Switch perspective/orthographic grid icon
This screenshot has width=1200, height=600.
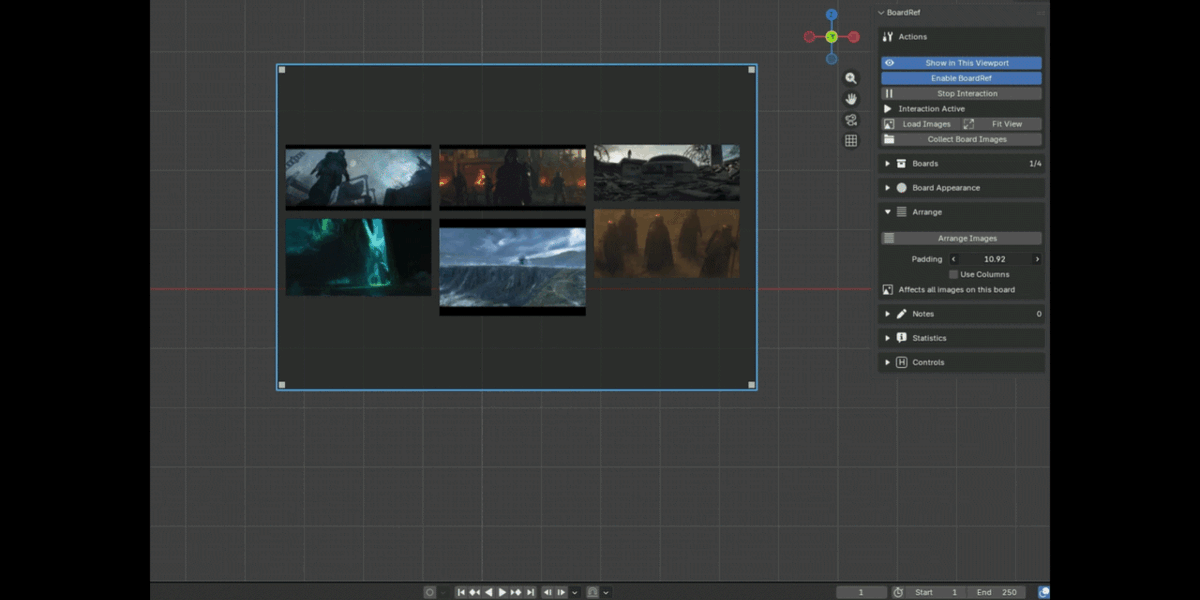pos(851,141)
